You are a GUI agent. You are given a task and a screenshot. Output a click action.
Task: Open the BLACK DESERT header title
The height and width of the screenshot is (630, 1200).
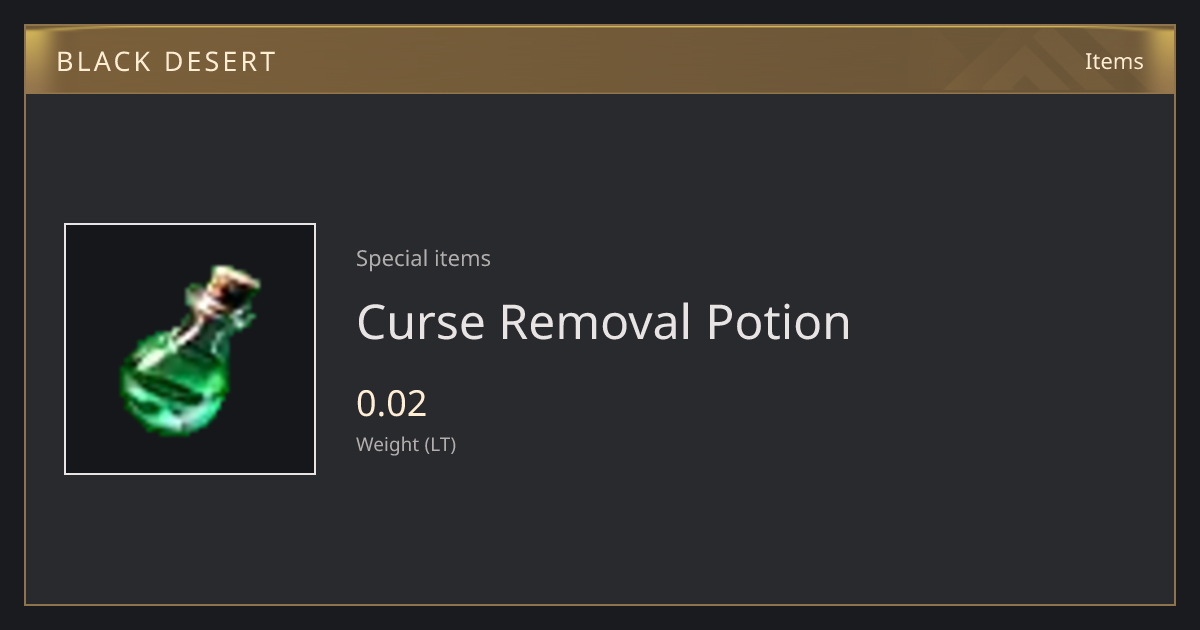point(166,62)
